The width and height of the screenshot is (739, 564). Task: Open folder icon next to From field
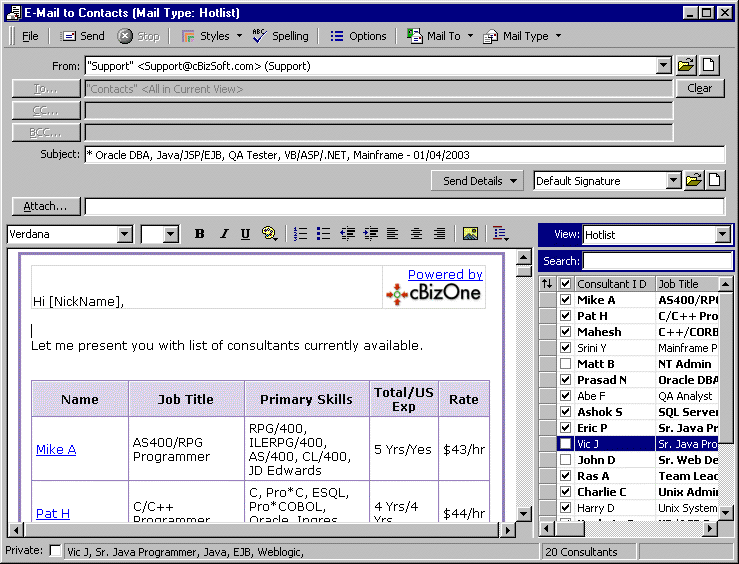click(686, 65)
